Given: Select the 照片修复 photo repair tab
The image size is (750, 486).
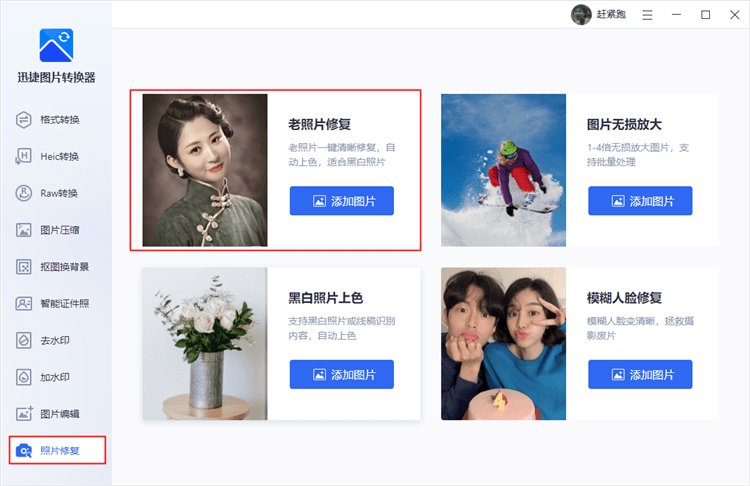Looking at the screenshot, I should click(x=57, y=450).
